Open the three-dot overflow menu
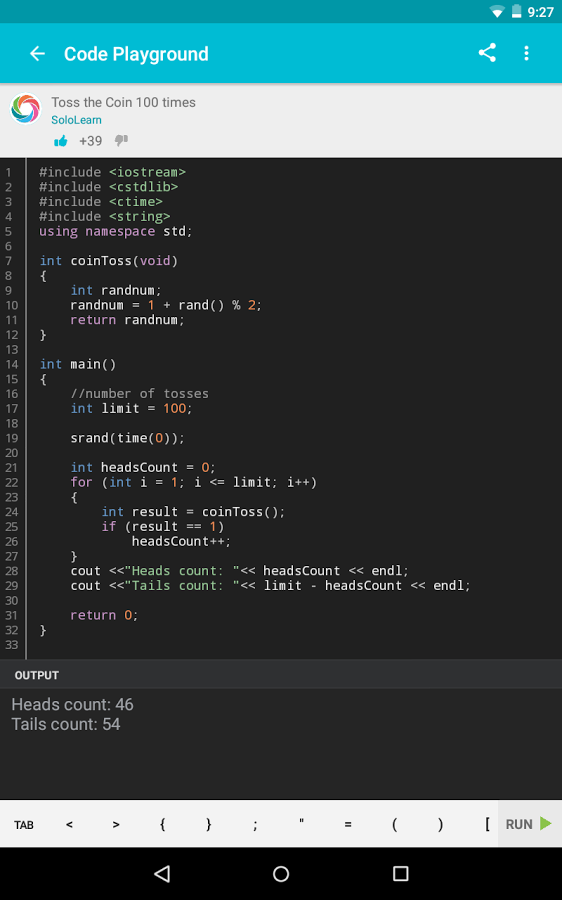Image resolution: width=562 pixels, height=900 pixels. 526,53
